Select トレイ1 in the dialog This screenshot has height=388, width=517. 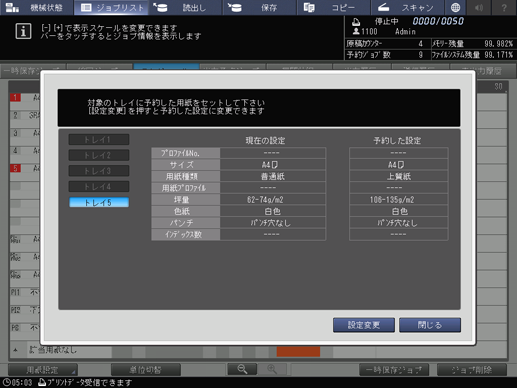tap(99, 139)
